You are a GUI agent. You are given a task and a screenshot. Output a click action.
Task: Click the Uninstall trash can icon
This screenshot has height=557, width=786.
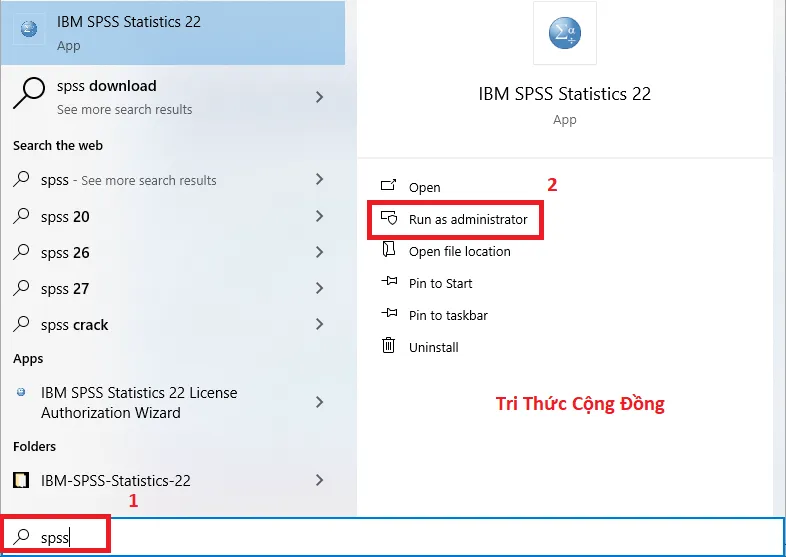click(388, 345)
